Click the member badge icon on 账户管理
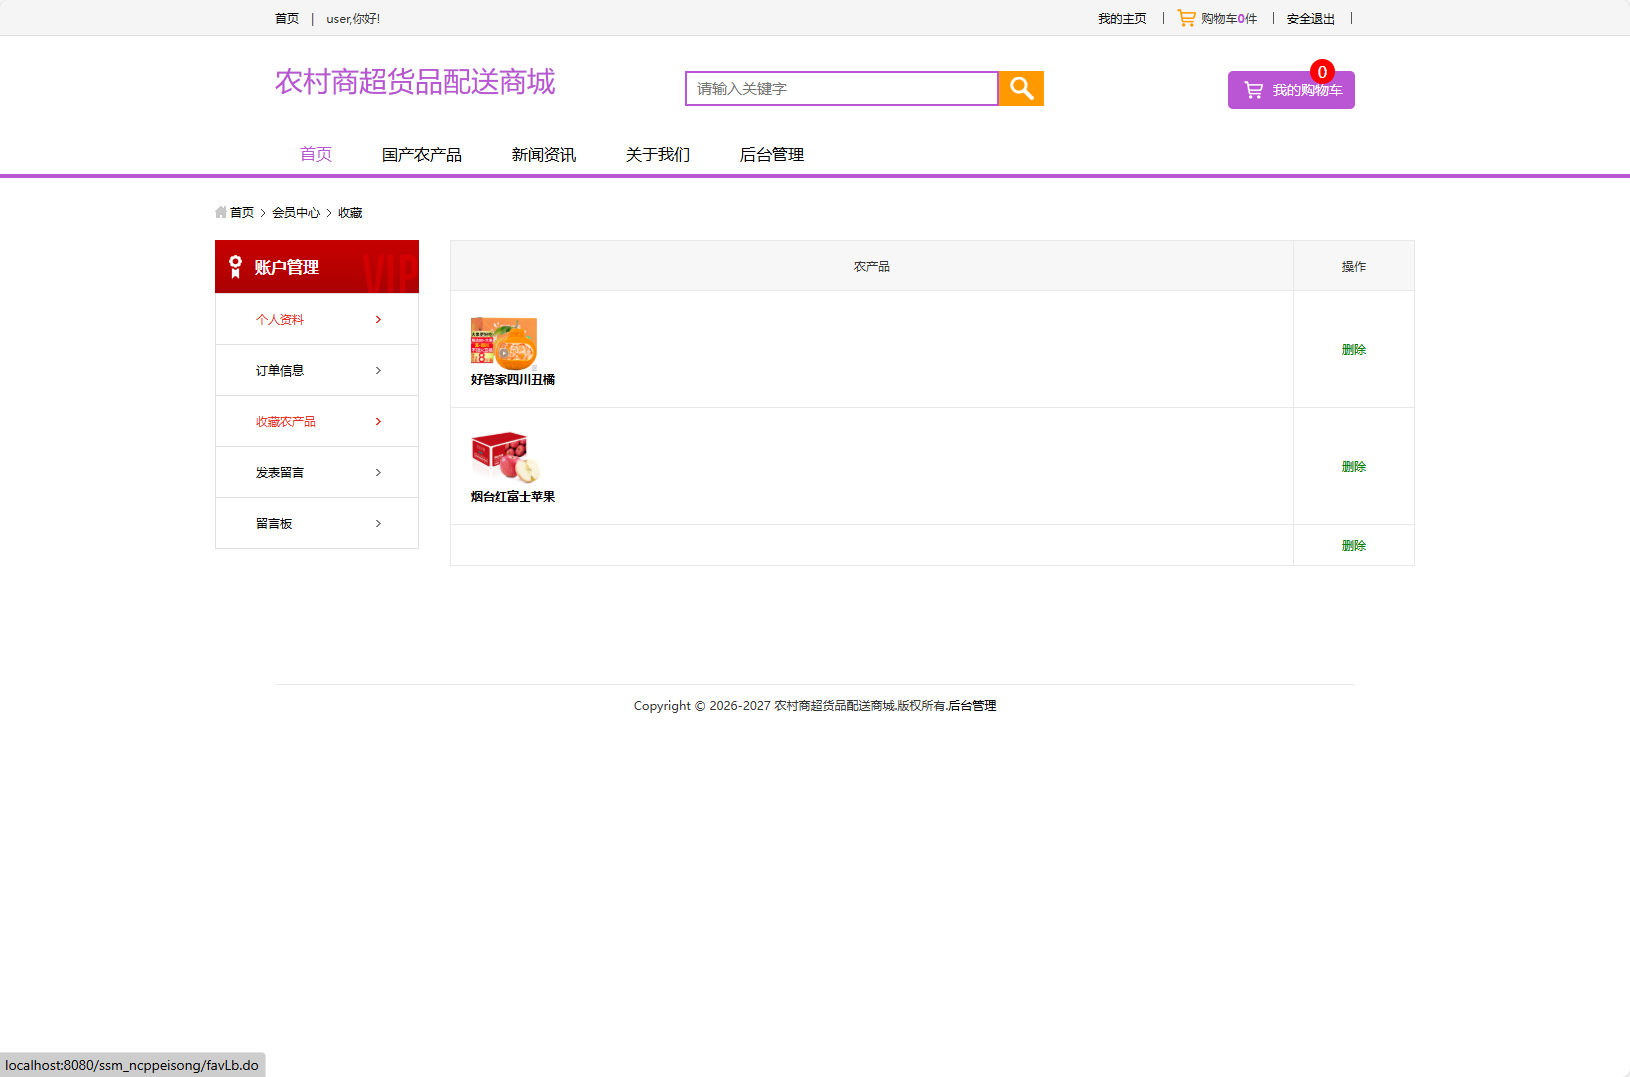 [234, 266]
